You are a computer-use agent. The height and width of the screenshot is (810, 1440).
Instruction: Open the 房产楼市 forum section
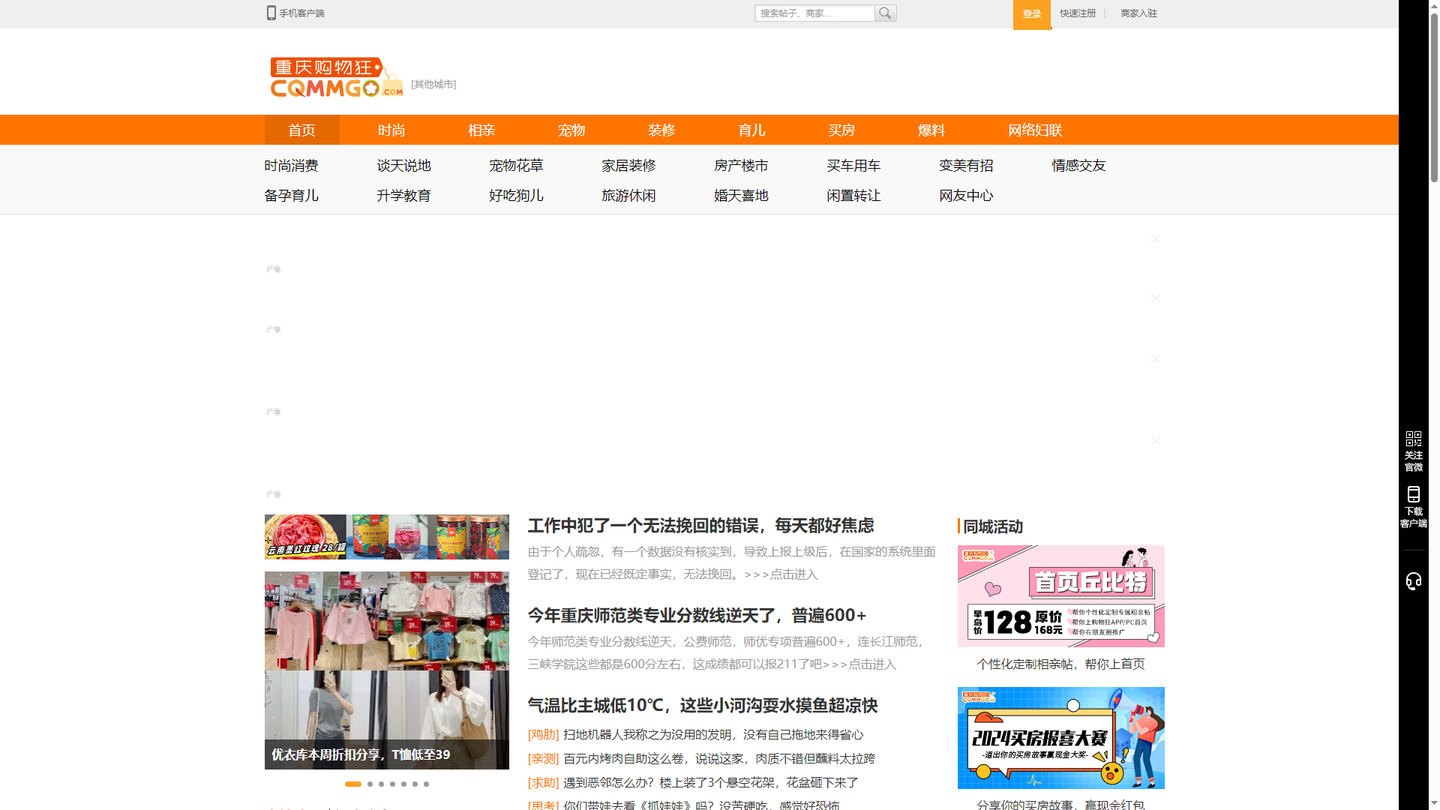pyautogui.click(x=741, y=166)
